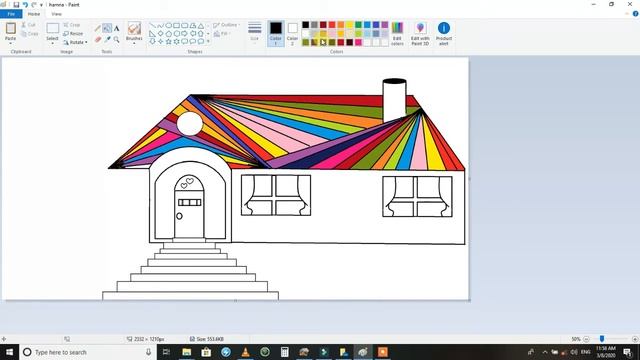The height and width of the screenshot is (360, 640).
Task: Open the shape Outline dropdown
Action: (x=227, y=25)
